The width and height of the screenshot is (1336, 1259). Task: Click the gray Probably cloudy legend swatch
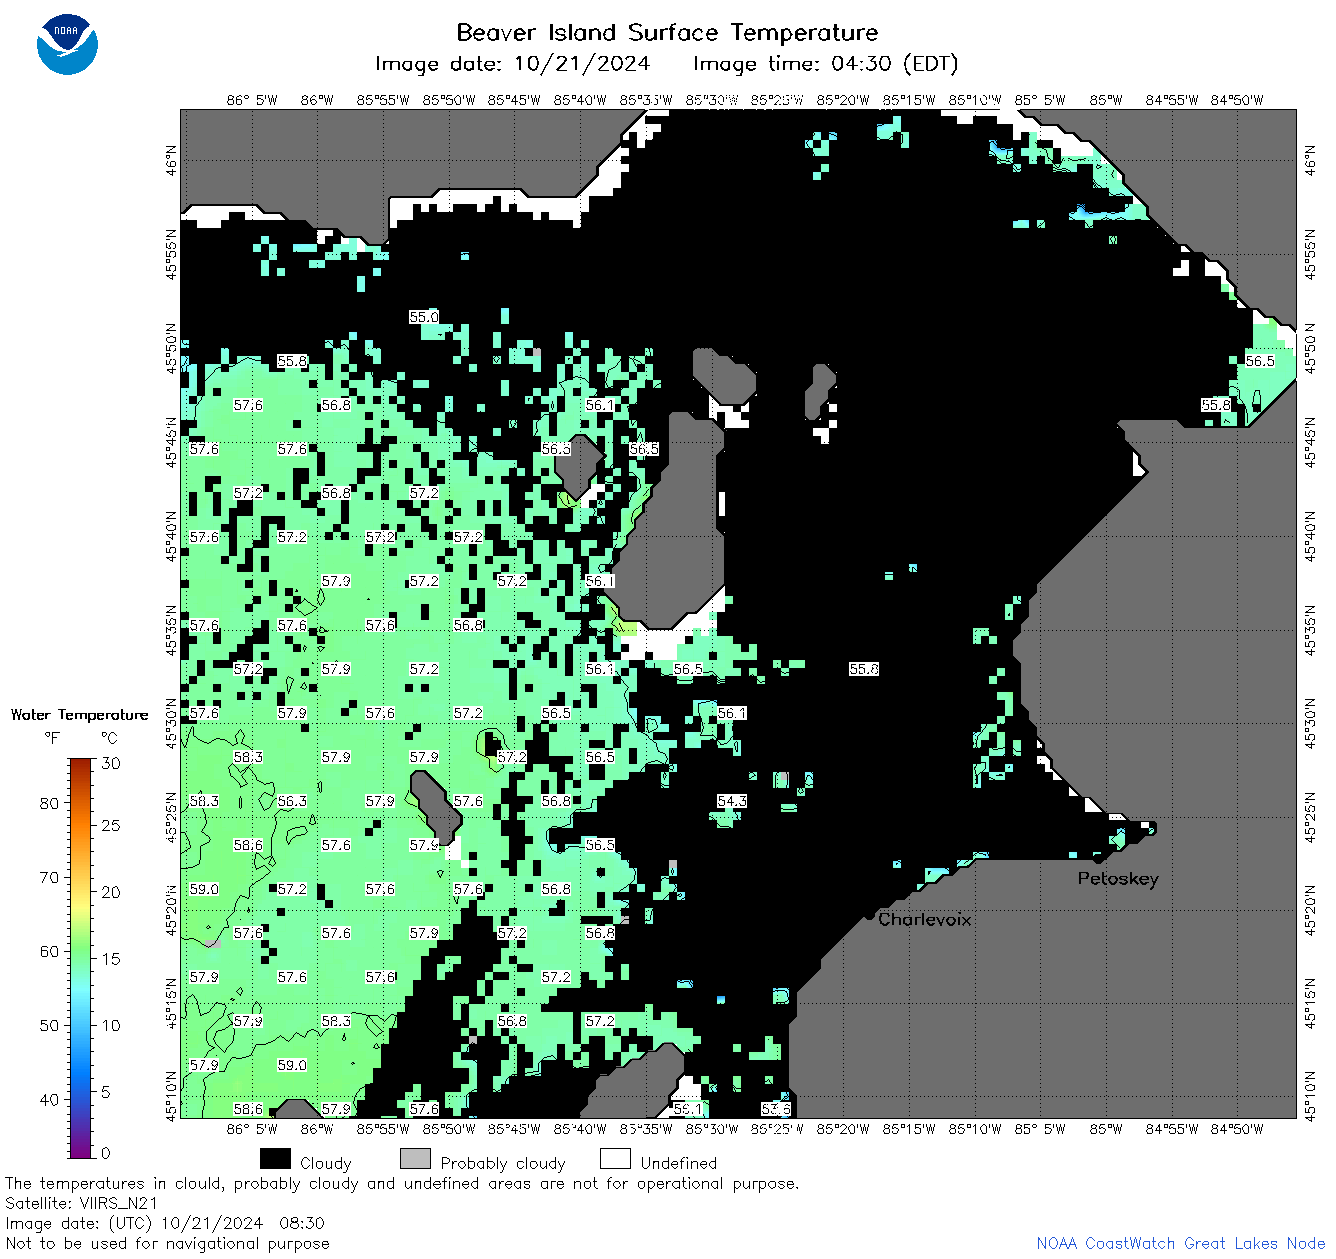click(415, 1159)
